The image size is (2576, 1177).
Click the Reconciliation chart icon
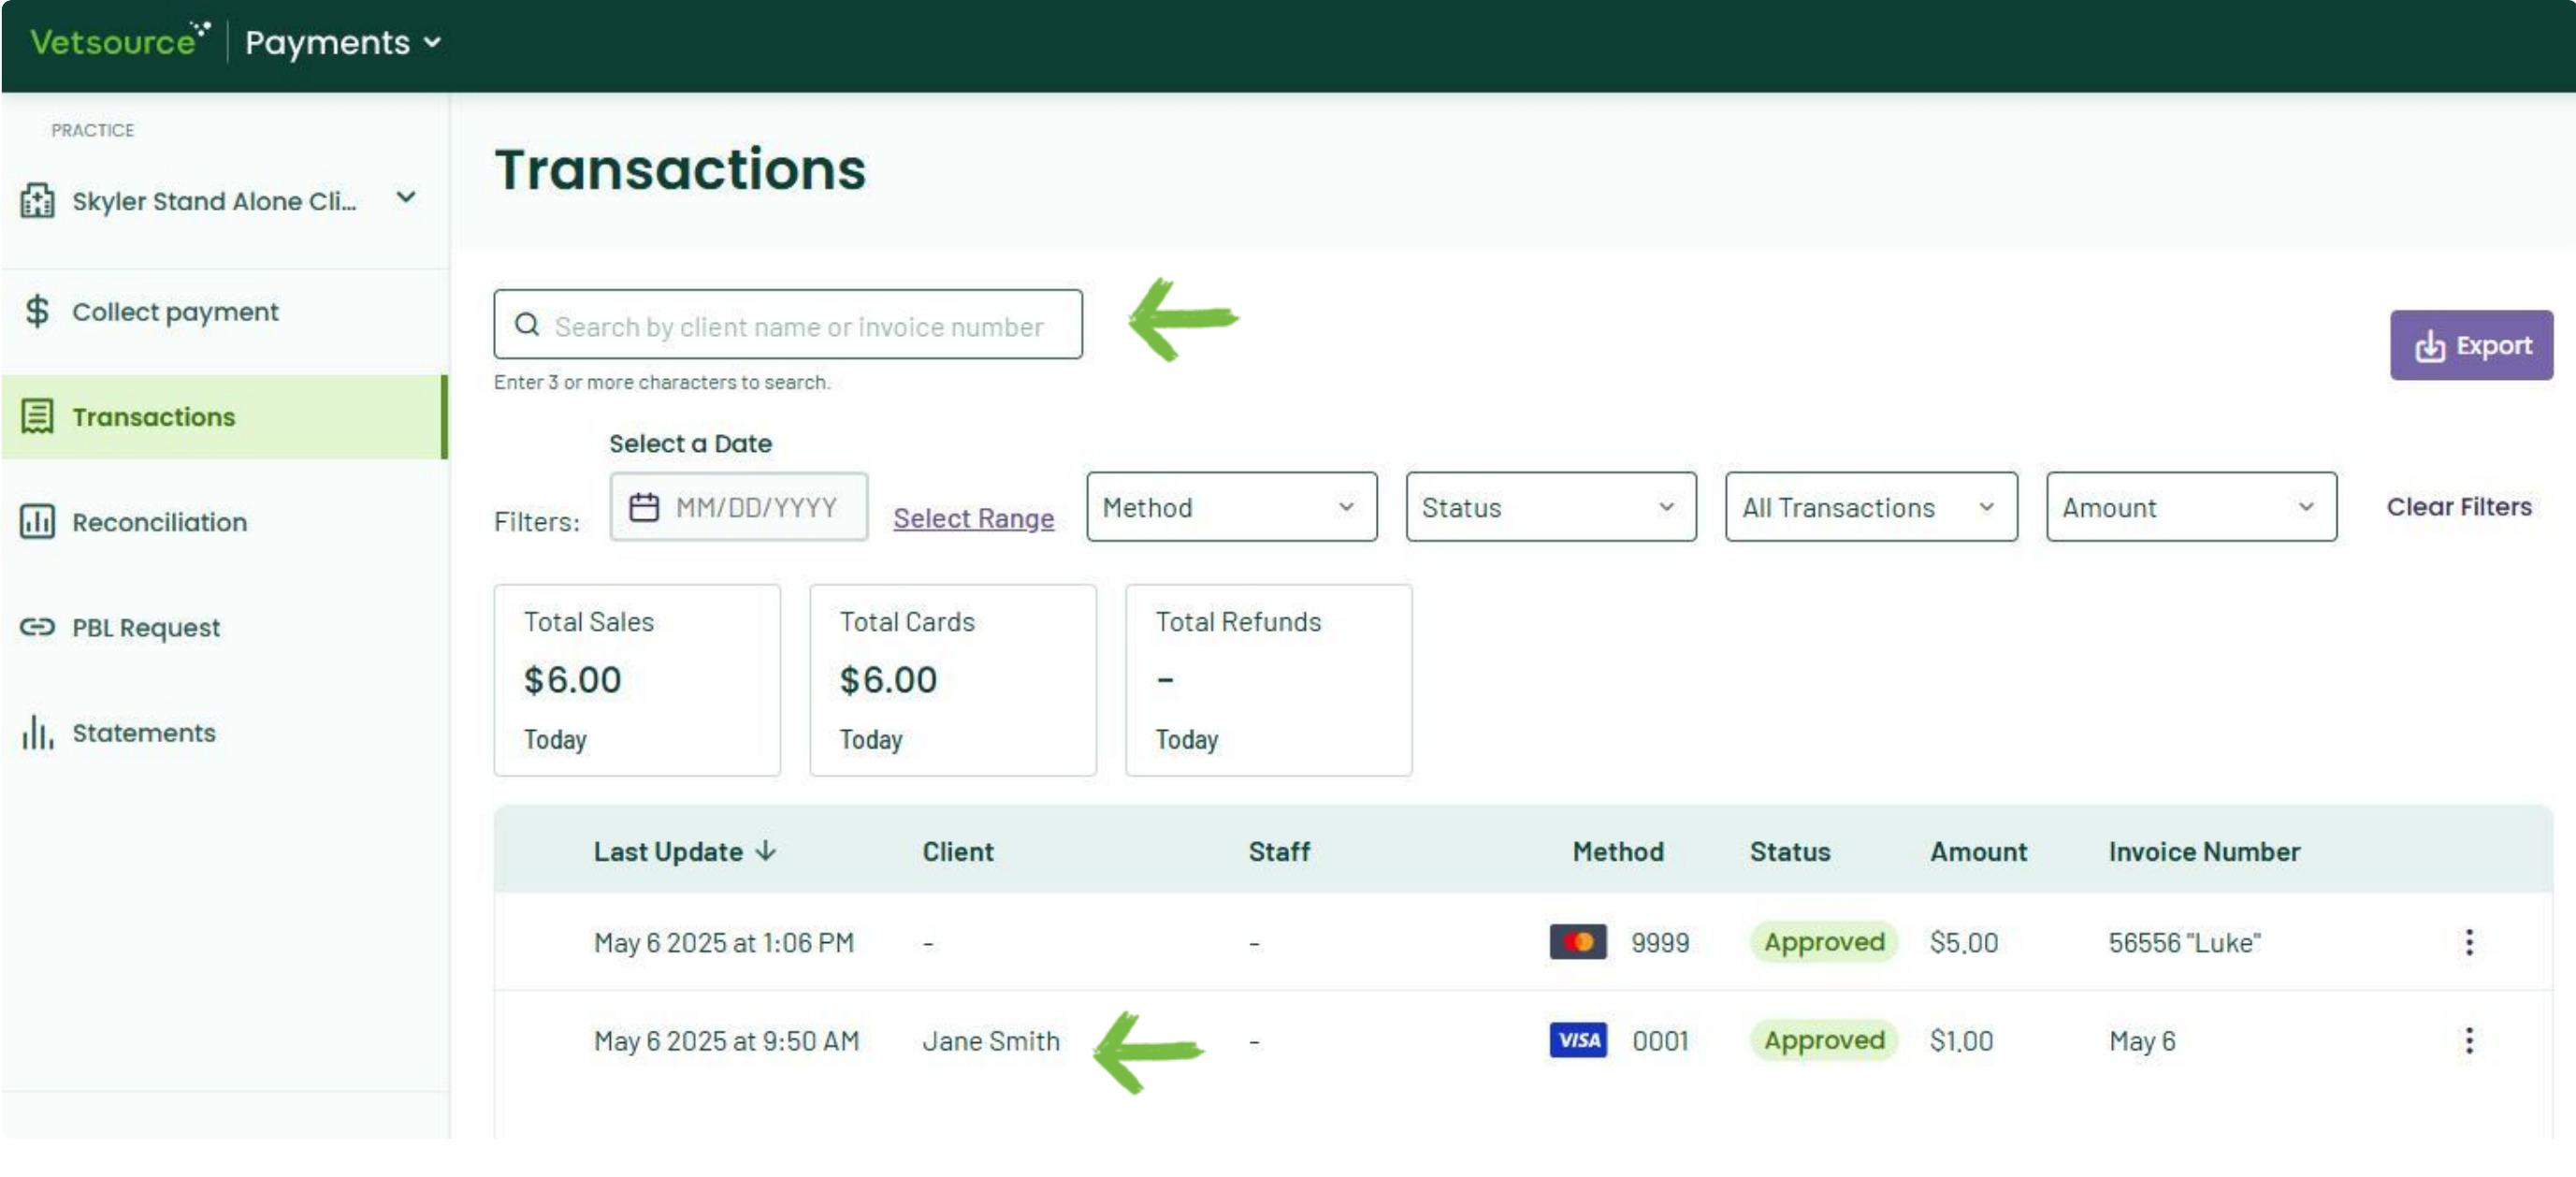click(x=37, y=522)
